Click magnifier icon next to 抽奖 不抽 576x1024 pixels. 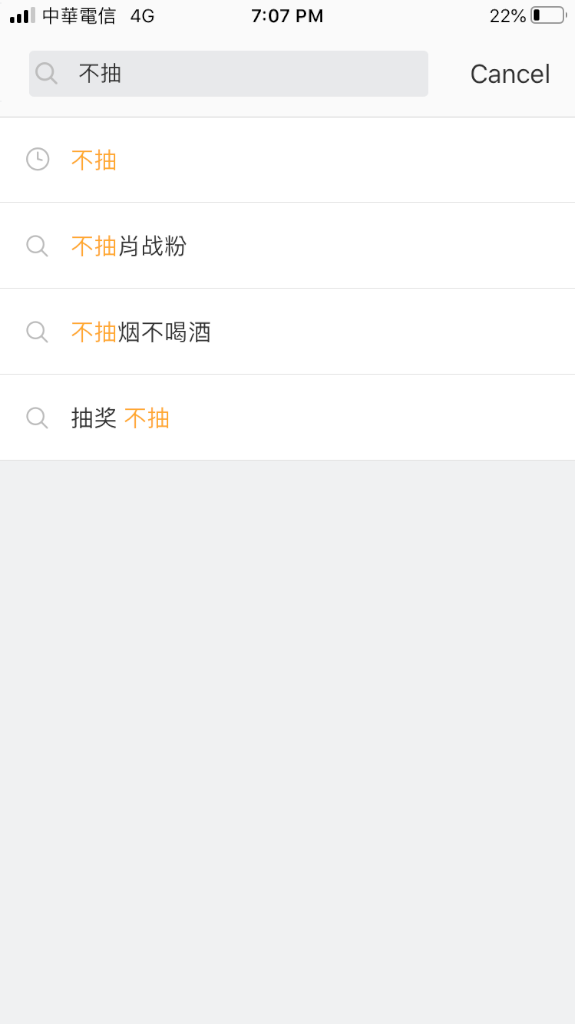(37, 417)
